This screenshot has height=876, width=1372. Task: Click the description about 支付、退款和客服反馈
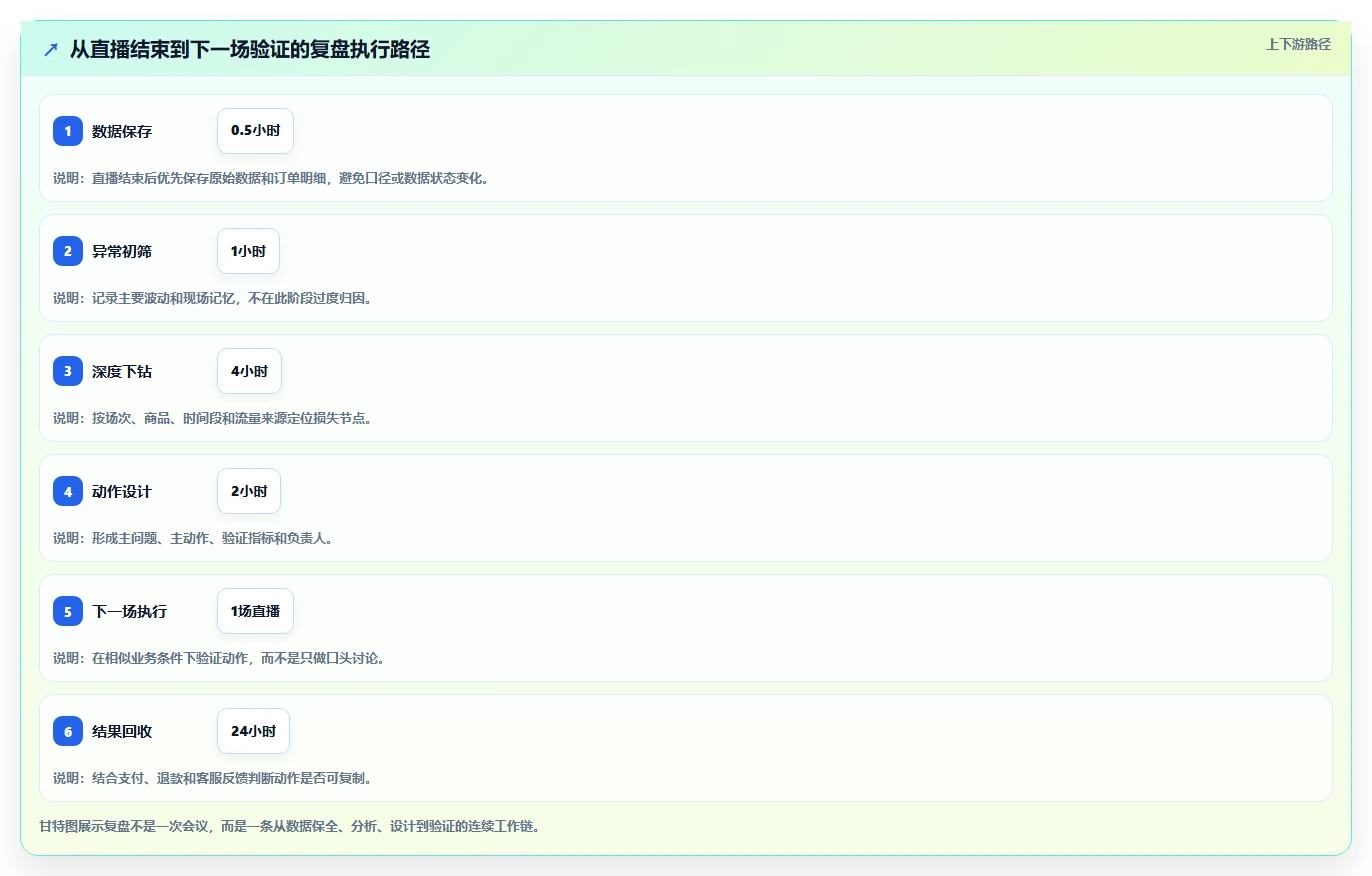point(212,778)
